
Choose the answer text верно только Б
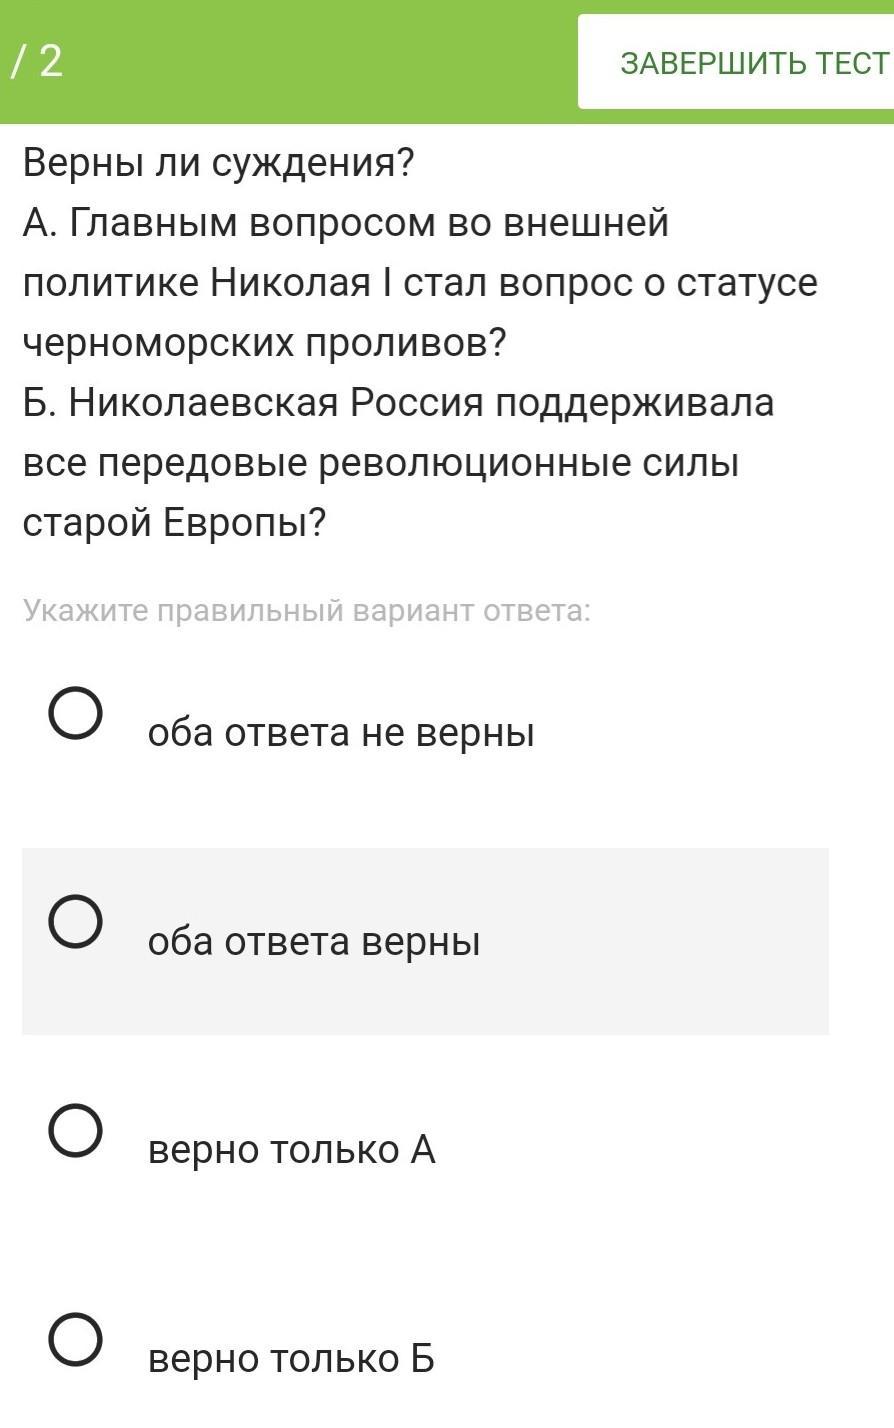tap(291, 1359)
